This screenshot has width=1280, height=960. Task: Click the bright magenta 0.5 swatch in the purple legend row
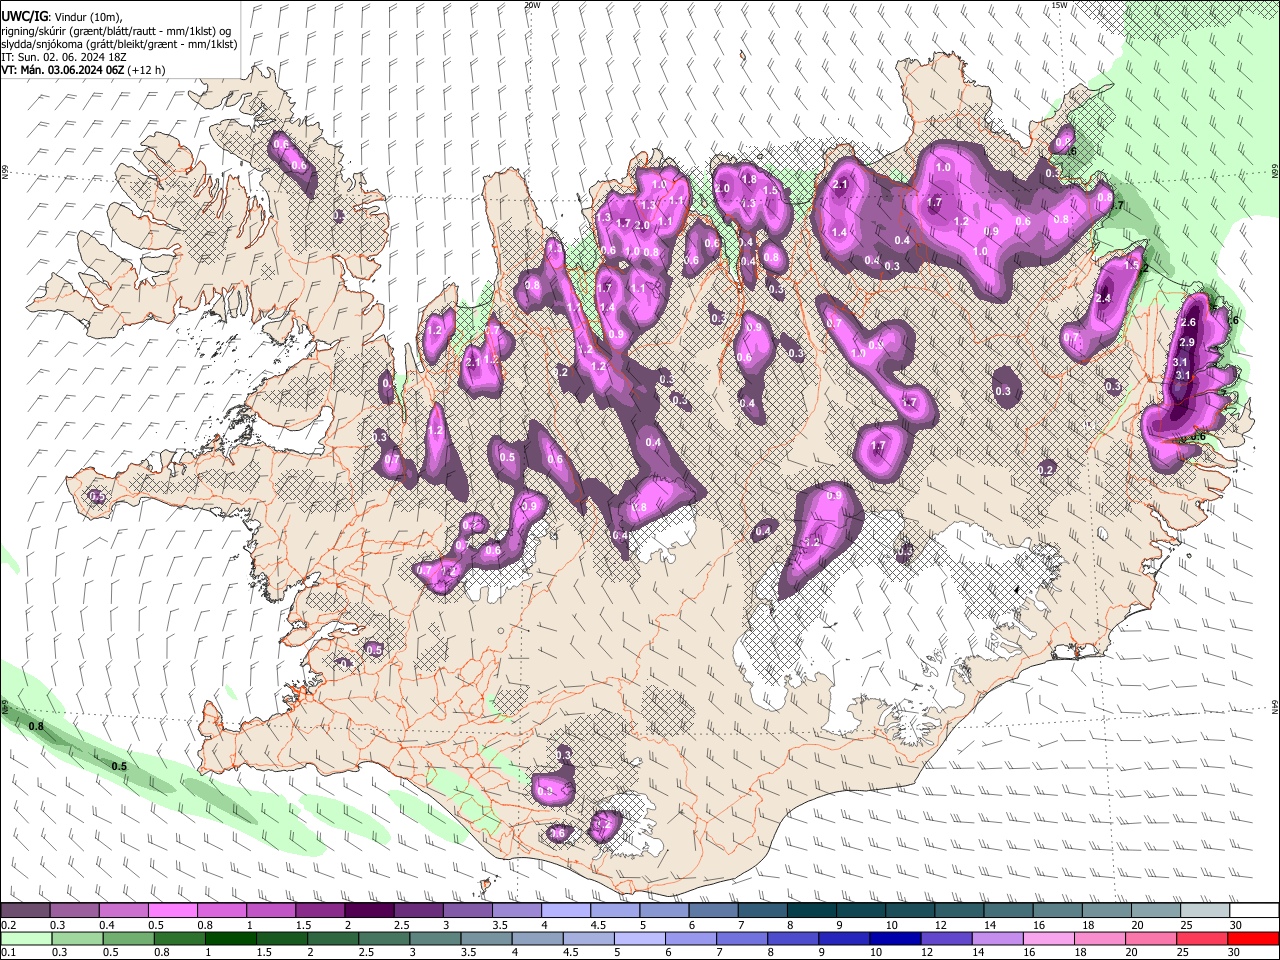pos(173,911)
